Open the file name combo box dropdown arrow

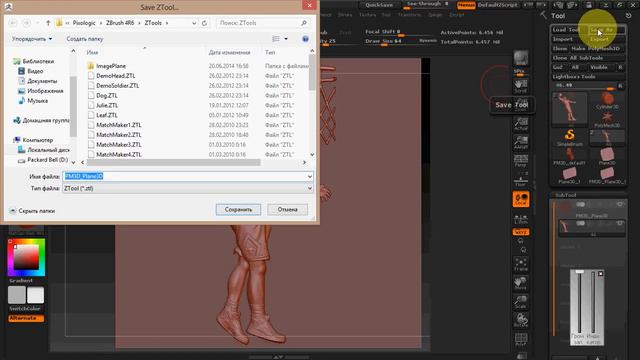pos(309,176)
